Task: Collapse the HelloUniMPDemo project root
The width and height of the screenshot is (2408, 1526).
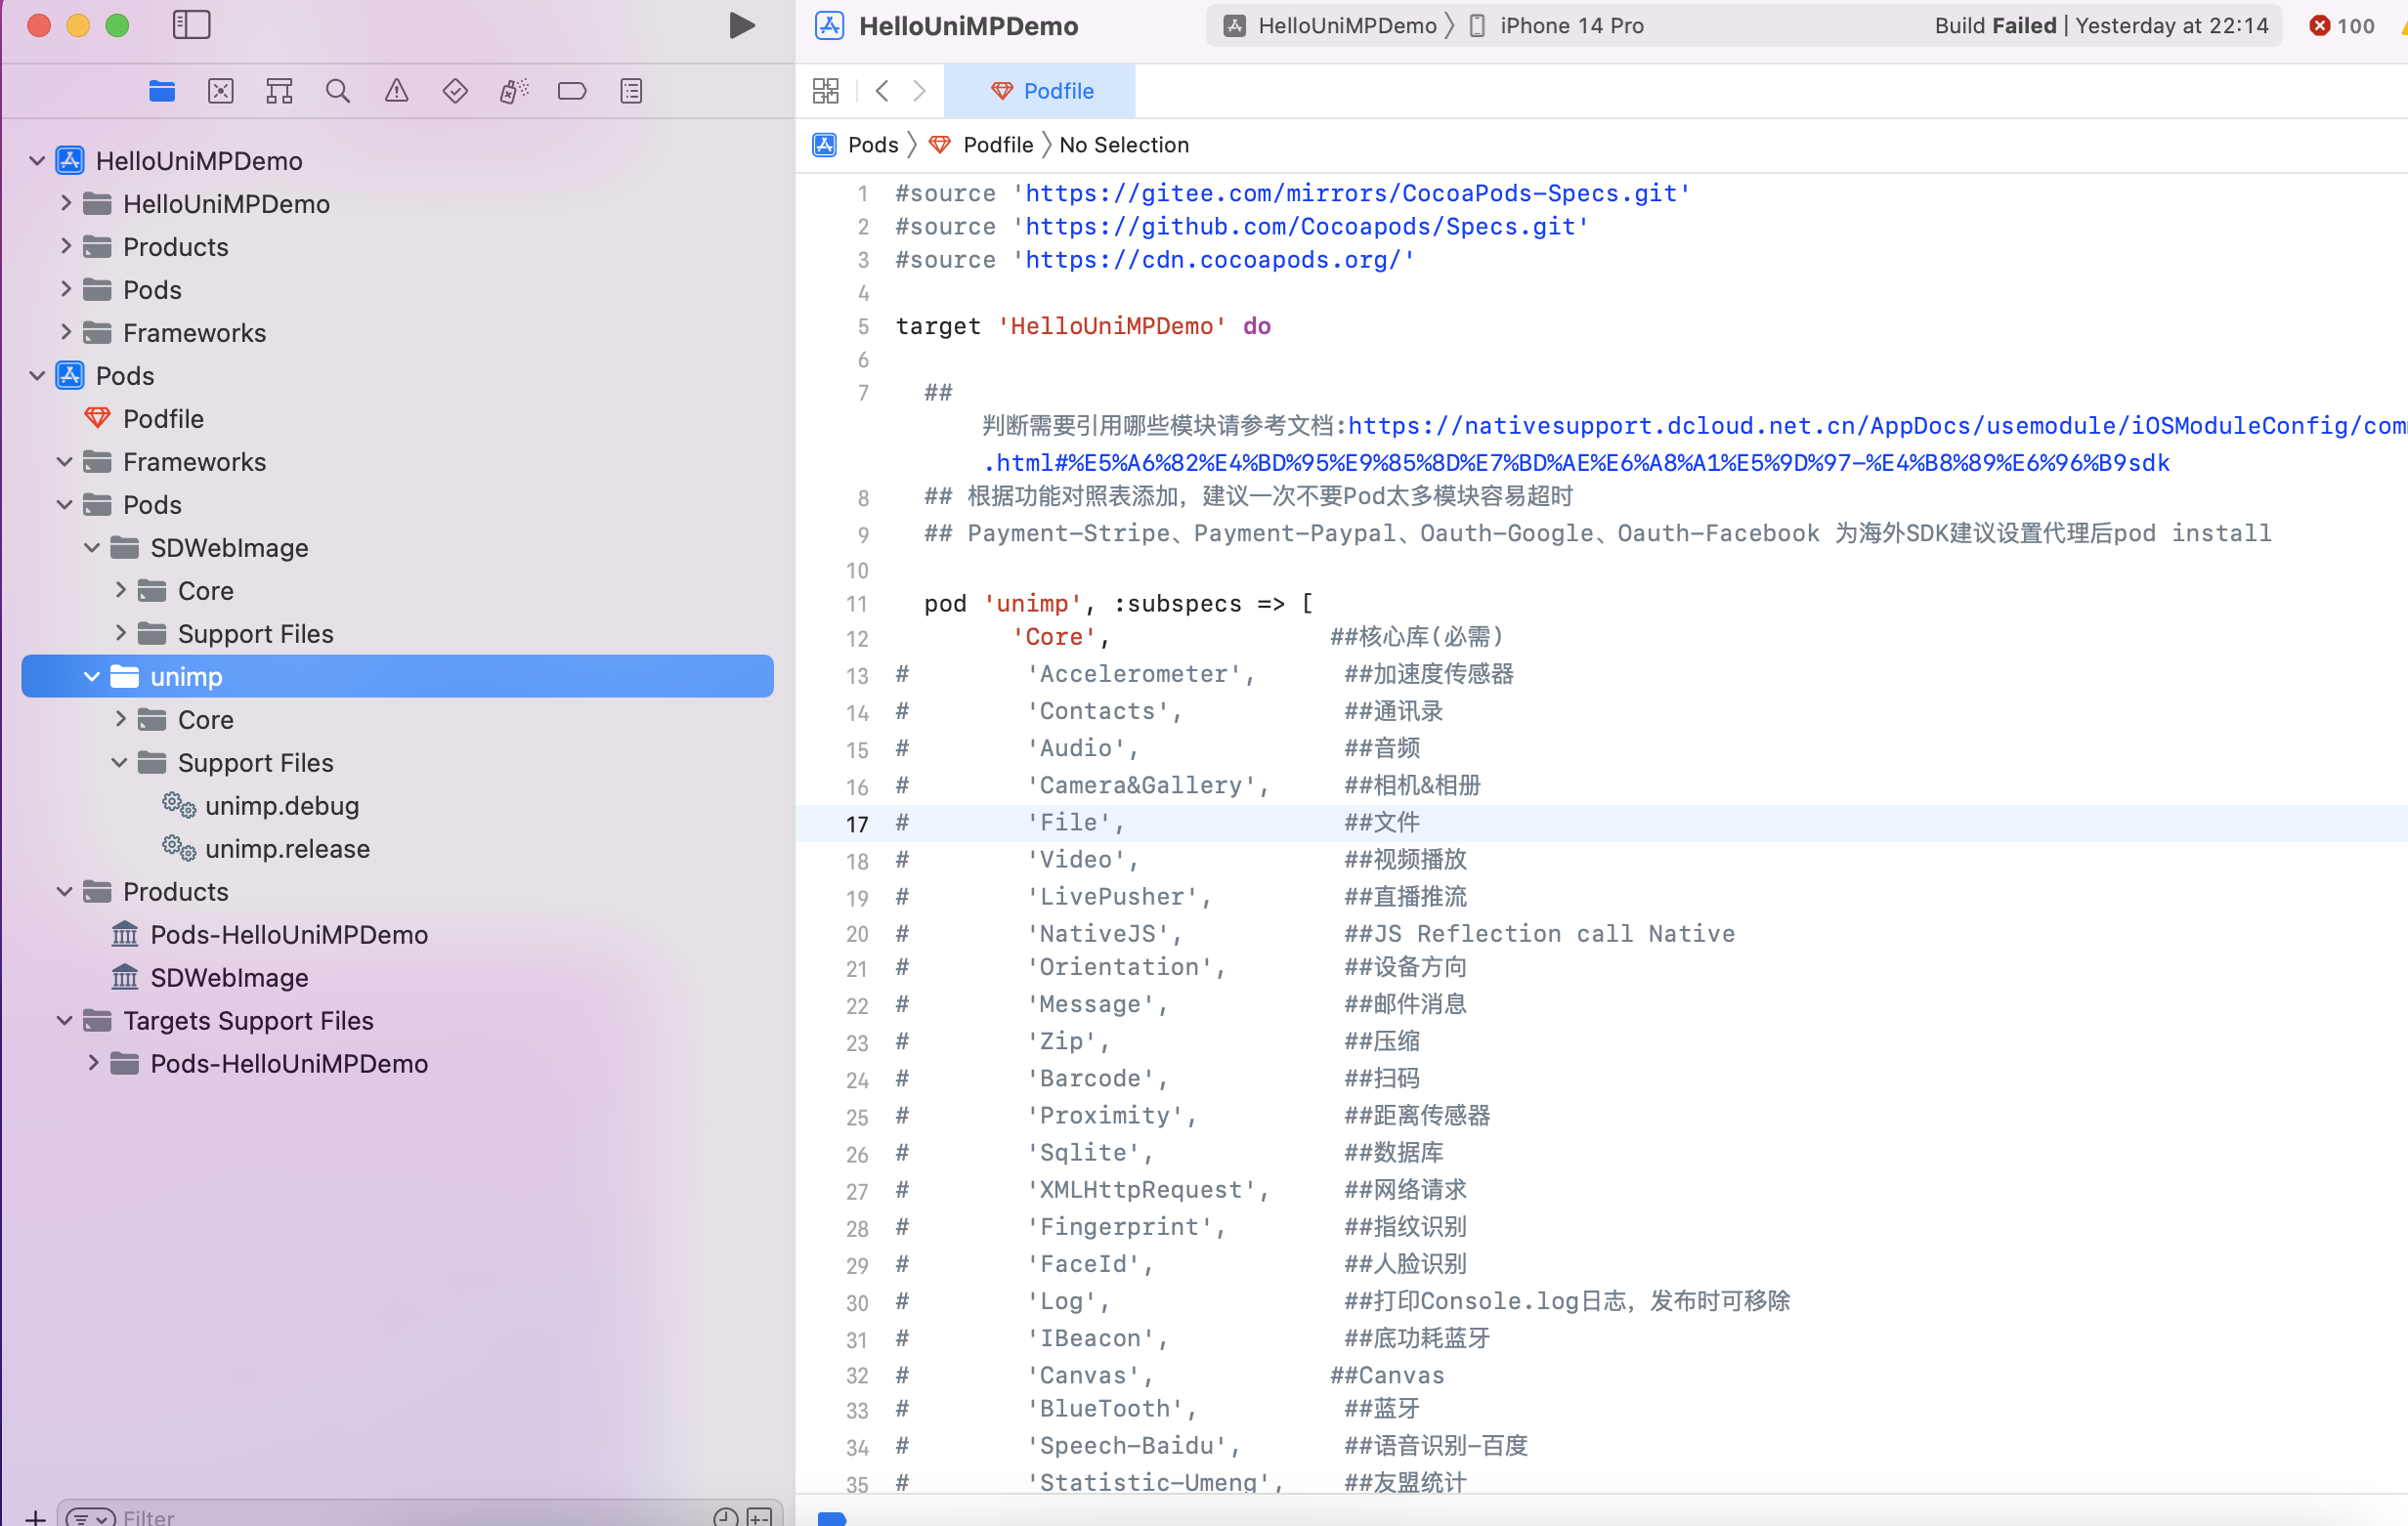Action: pos(37,160)
